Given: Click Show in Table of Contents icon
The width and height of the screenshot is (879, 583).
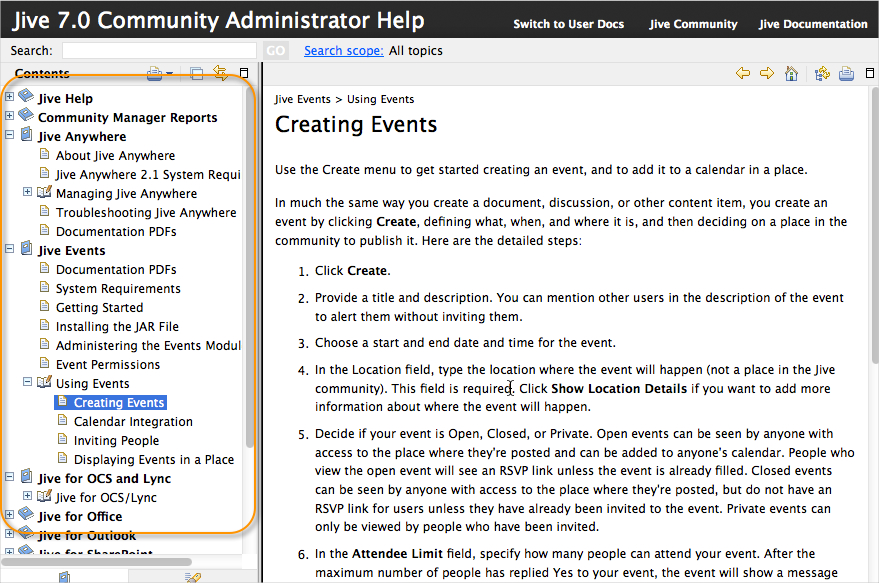Looking at the screenshot, I should tap(822, 73).
